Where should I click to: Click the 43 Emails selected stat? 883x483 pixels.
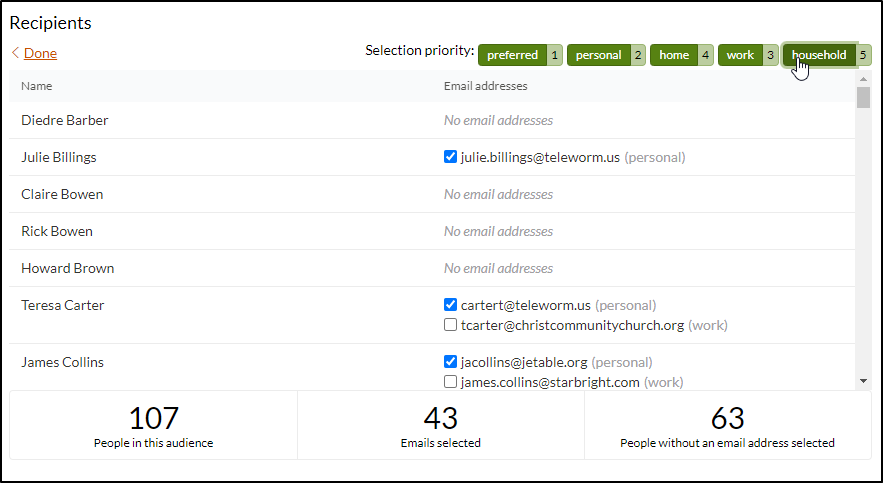441,425
